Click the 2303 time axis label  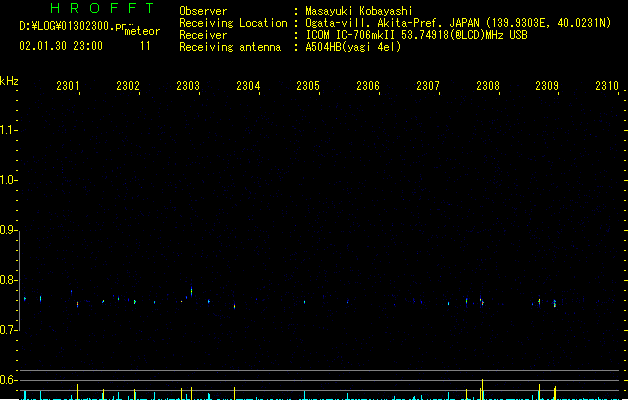(x=188, y=85)
